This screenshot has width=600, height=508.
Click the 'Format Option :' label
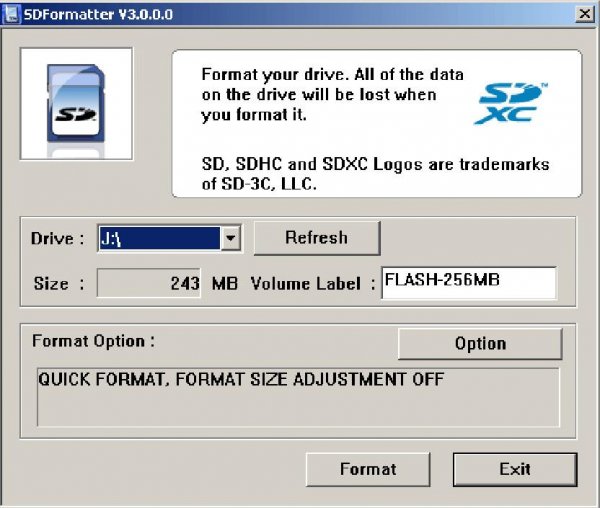tap(93, 341)
